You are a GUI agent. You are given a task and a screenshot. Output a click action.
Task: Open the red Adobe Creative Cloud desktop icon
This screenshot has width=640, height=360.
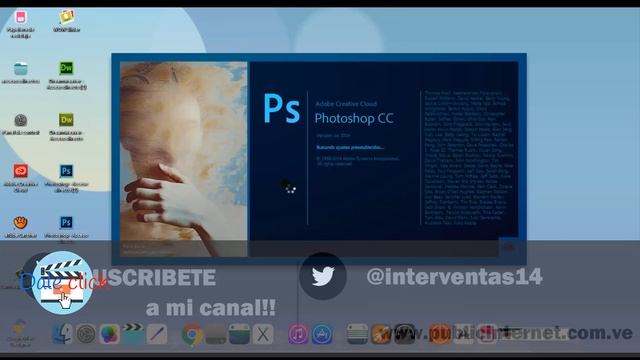[20, 171]
